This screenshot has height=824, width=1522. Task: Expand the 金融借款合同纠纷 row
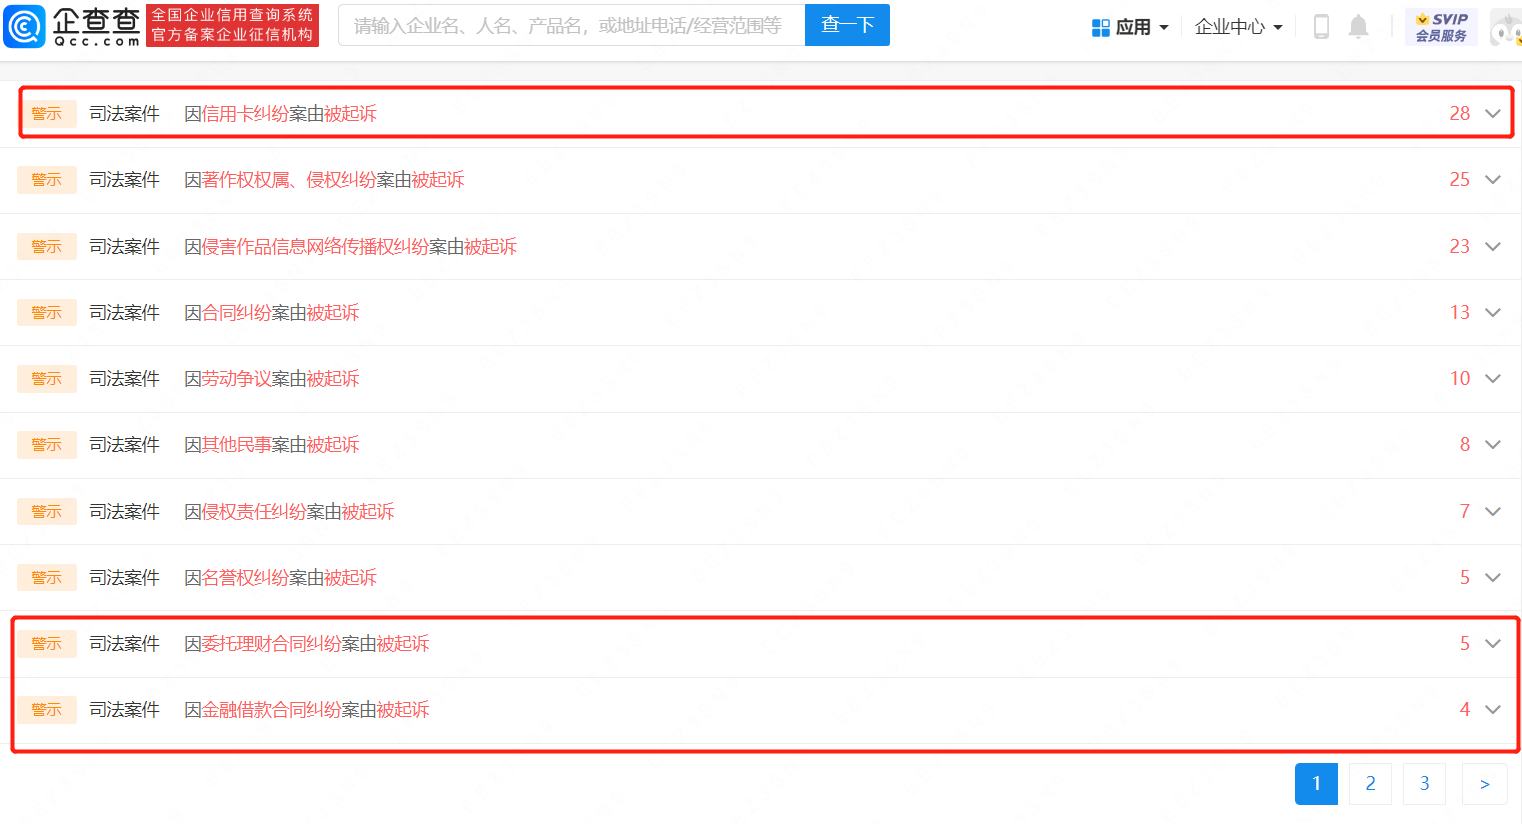point(1492,710)
